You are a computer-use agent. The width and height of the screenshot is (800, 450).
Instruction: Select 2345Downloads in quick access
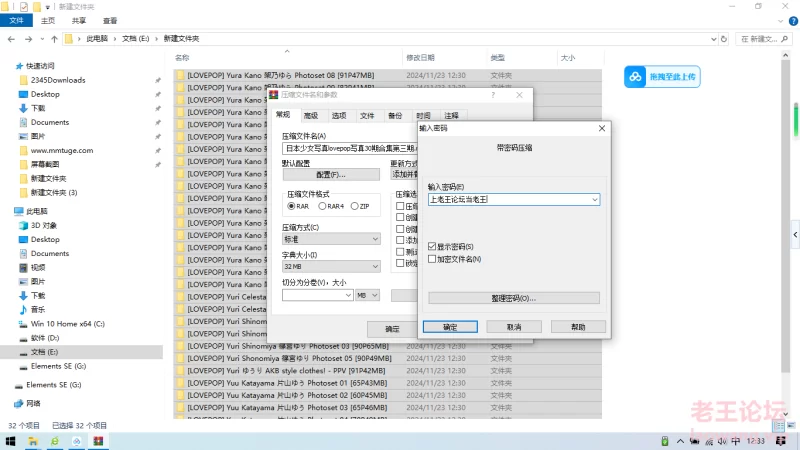[x=58, y=80]
